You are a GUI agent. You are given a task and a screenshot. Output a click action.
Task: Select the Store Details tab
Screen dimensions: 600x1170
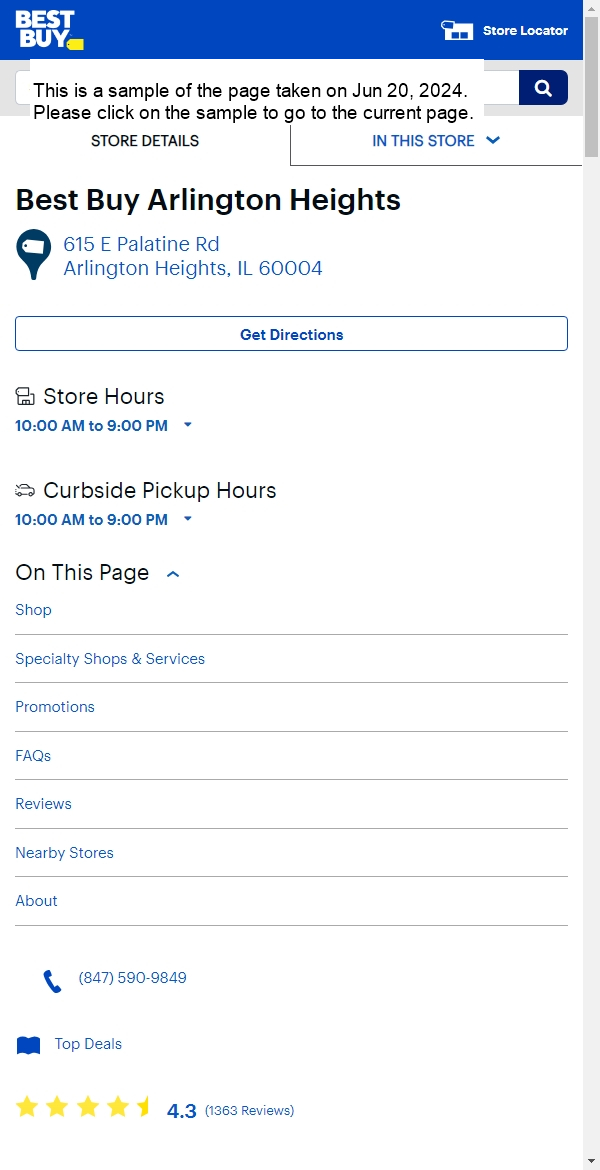pos(145,141)
